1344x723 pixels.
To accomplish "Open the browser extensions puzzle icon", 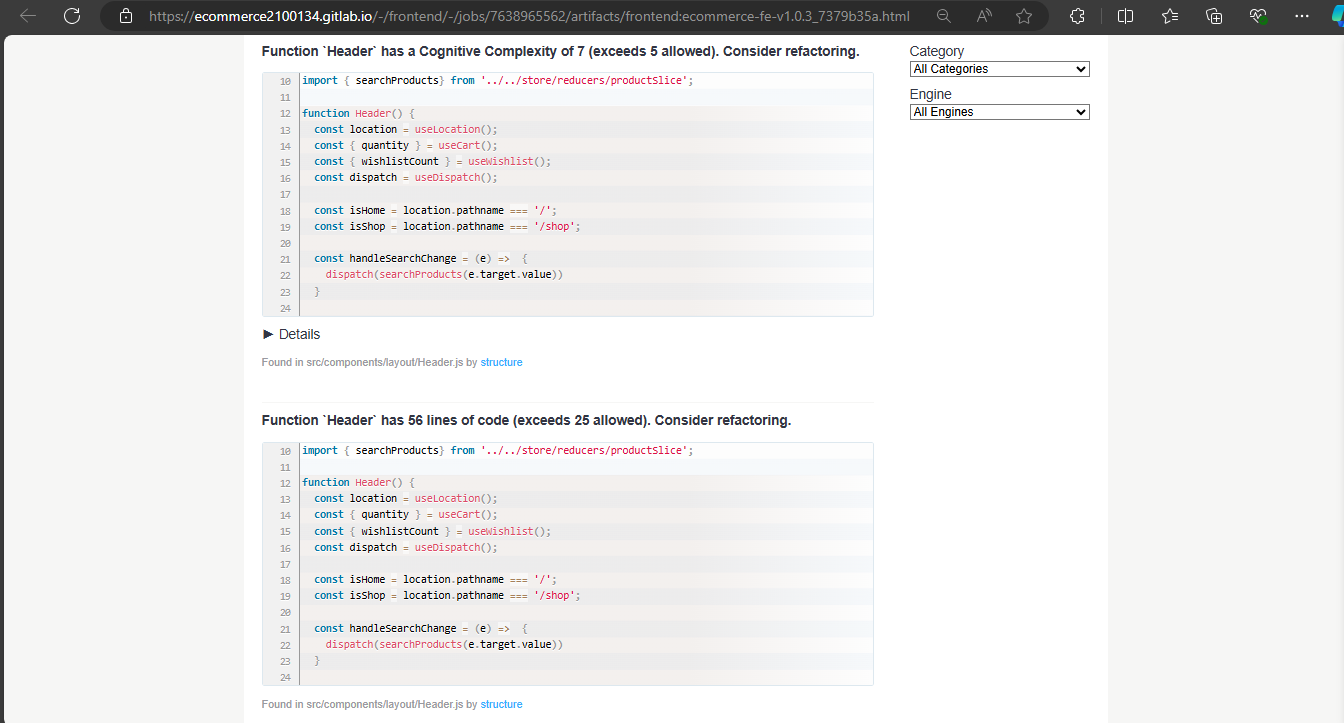I will point(1077,16).
